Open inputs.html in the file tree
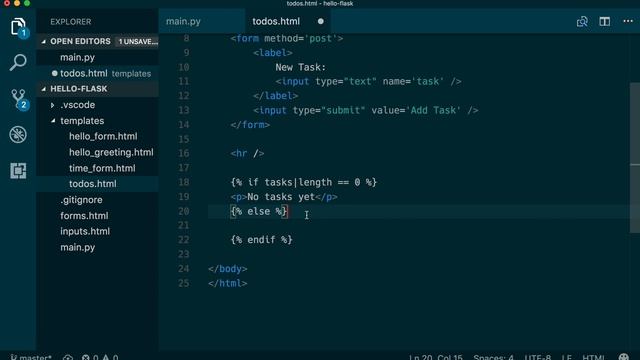Screen dimensions: 640x360 85,231
